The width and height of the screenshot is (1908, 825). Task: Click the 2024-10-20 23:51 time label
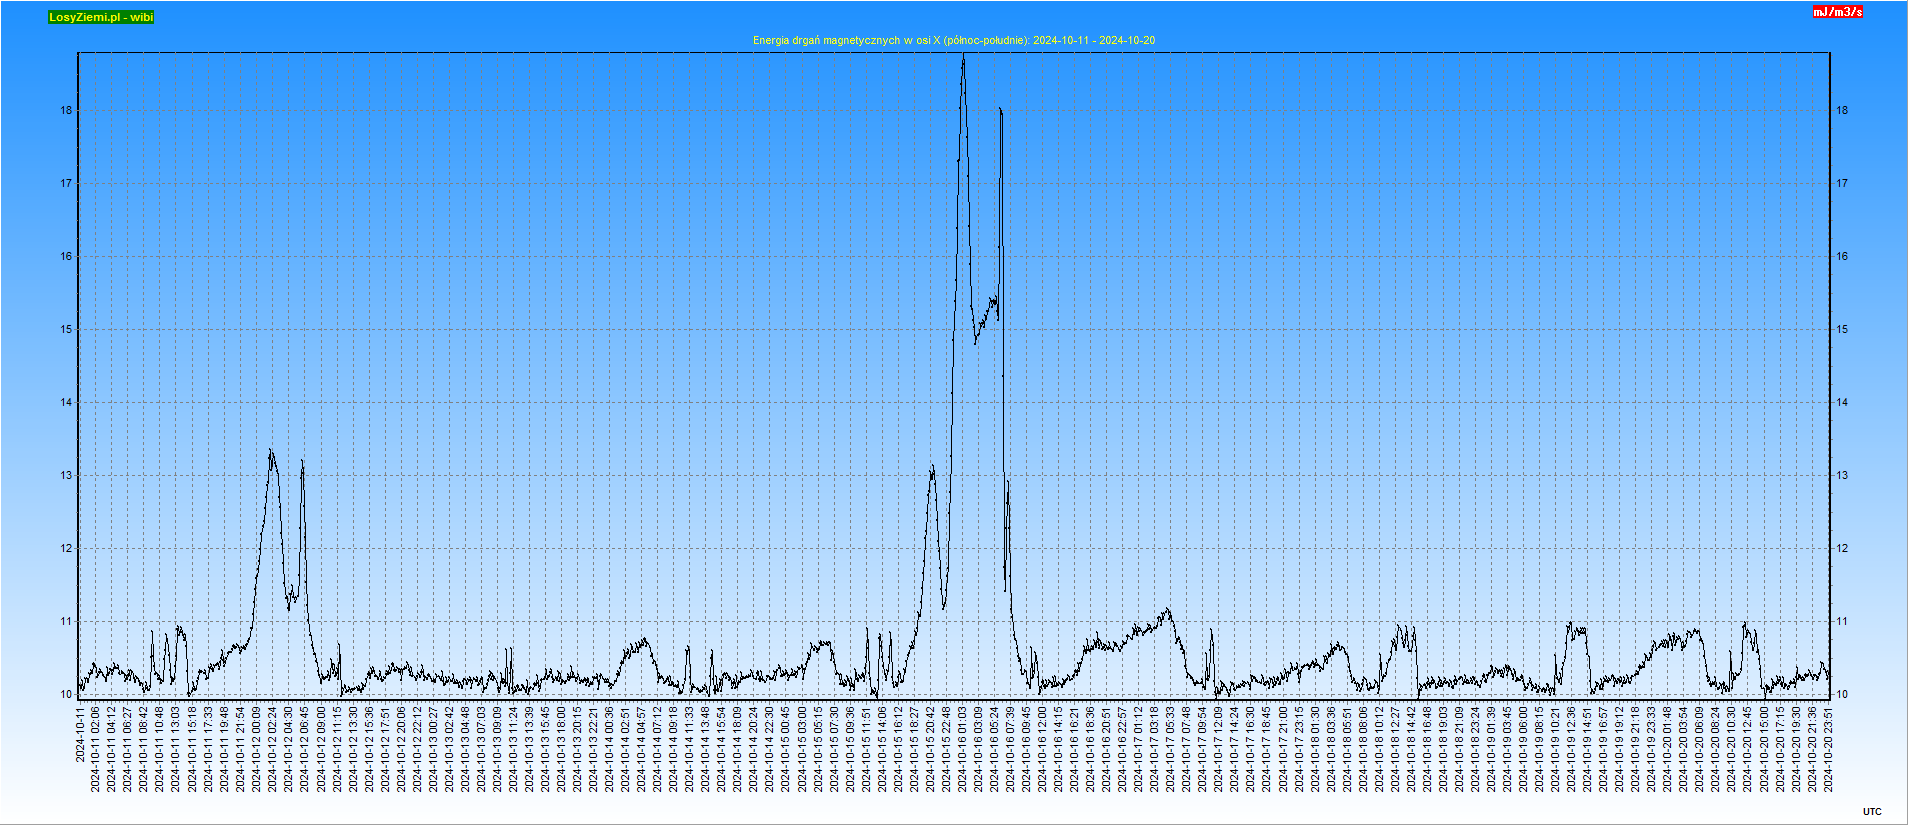click(x=1829, y=749)
